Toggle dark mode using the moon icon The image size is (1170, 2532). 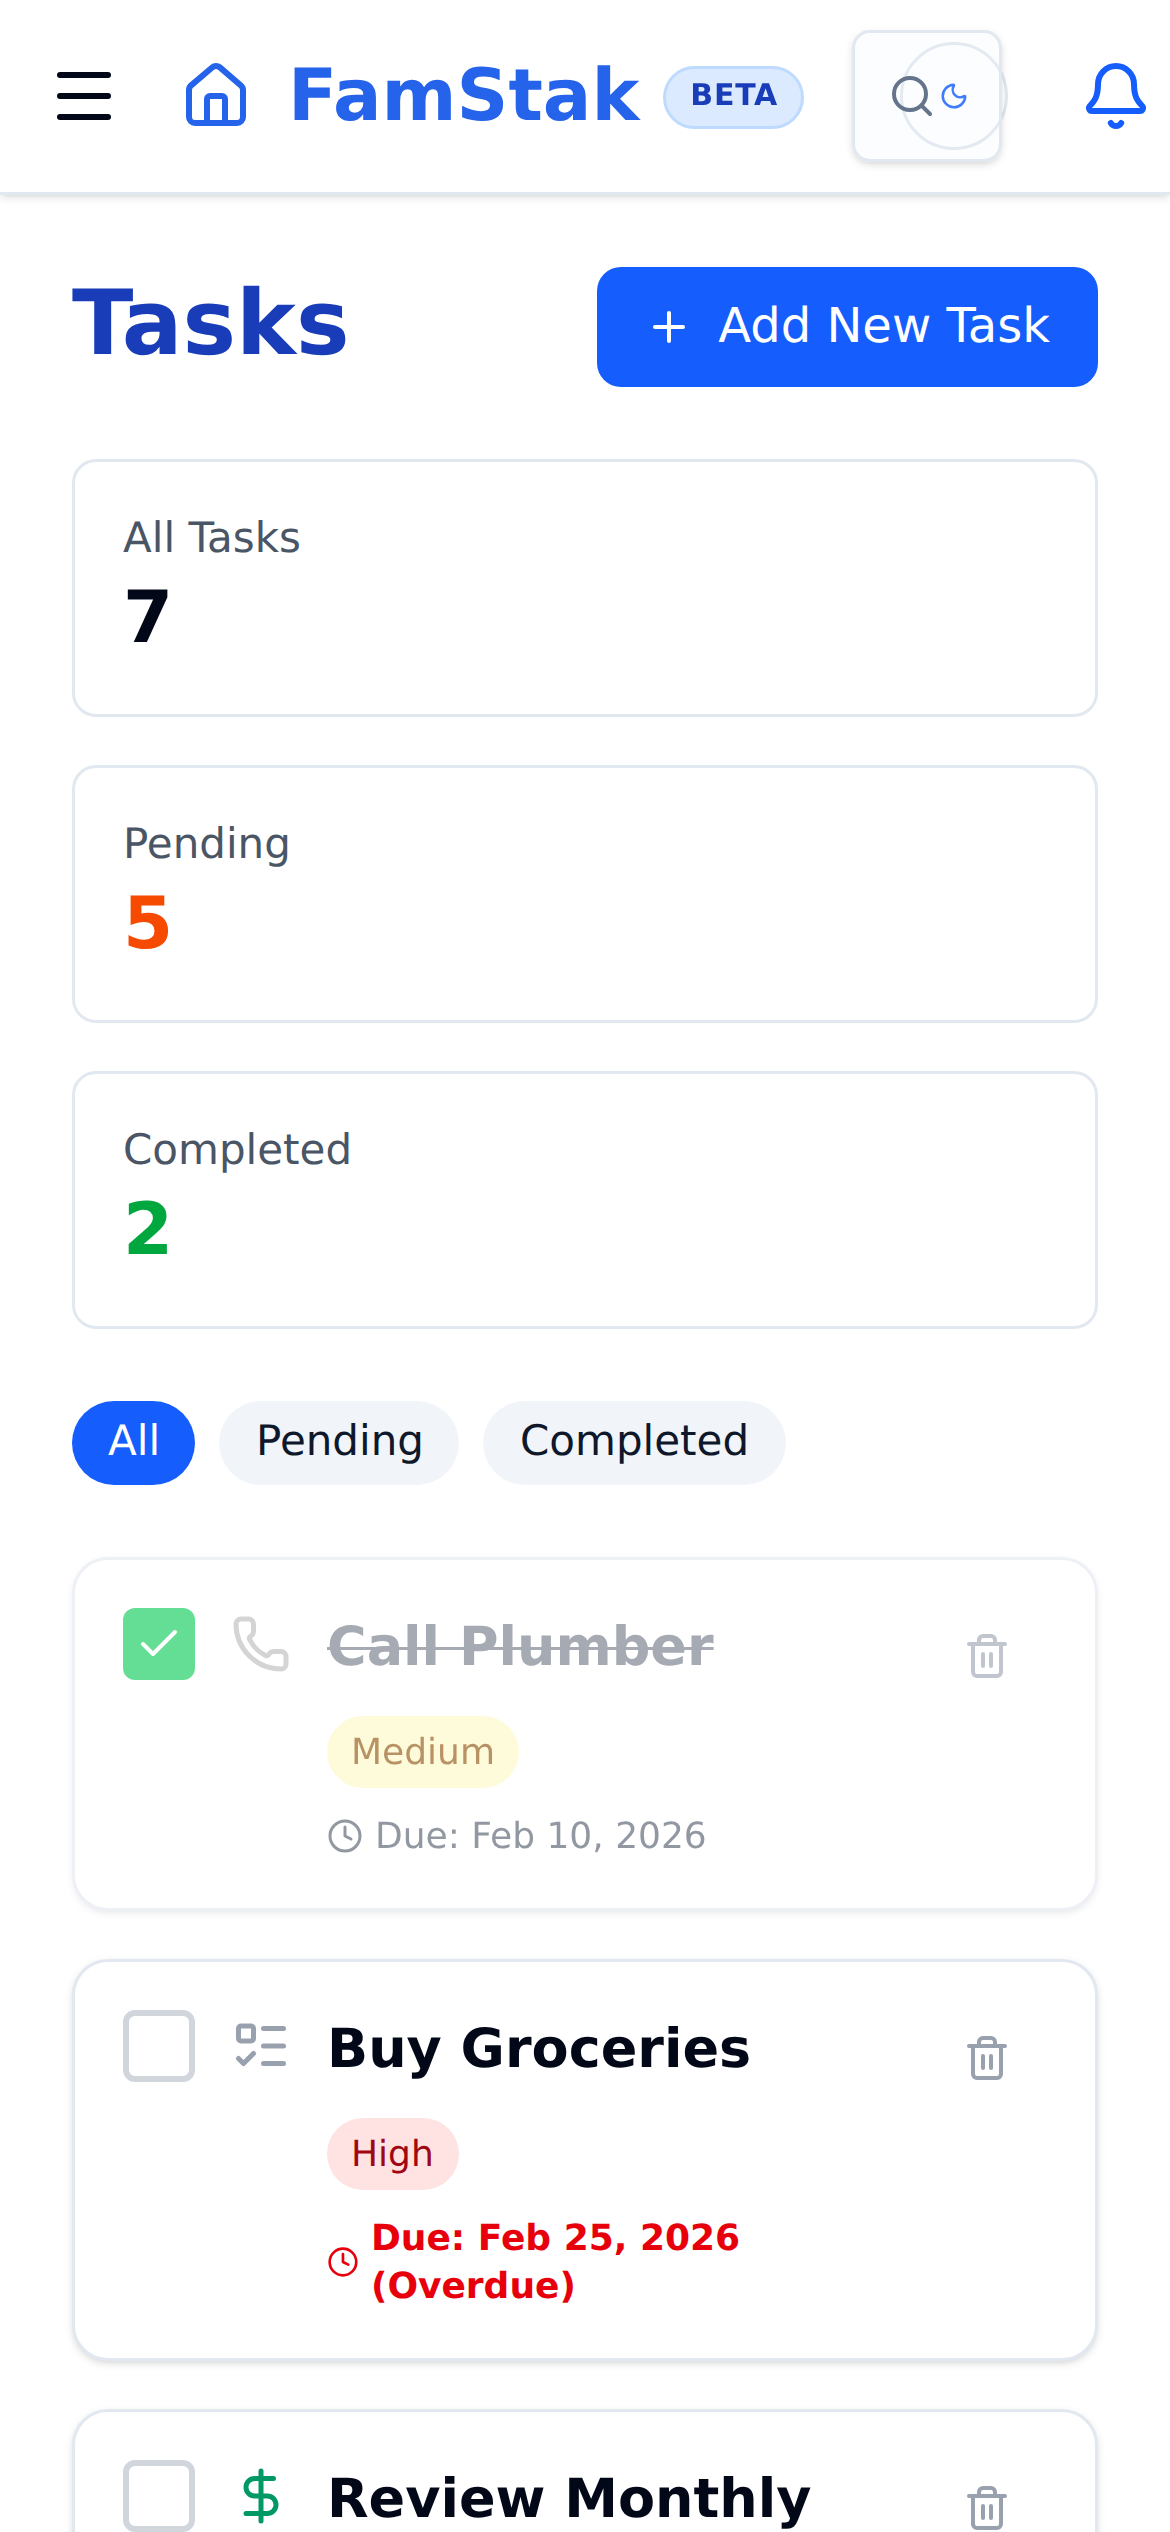(x=951, y=96)
